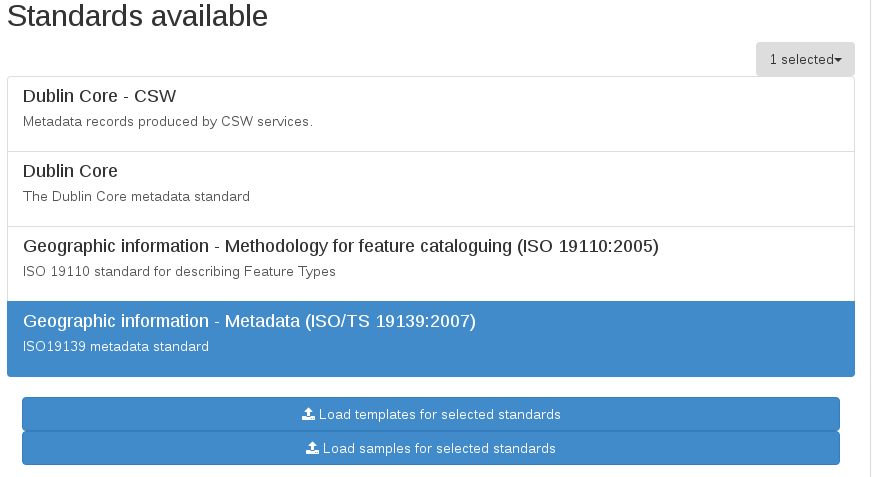Screen dimensions: 876x477
Task: Click 'ISO 19110 standard for describing Feature Types' text
Action: 179,272
